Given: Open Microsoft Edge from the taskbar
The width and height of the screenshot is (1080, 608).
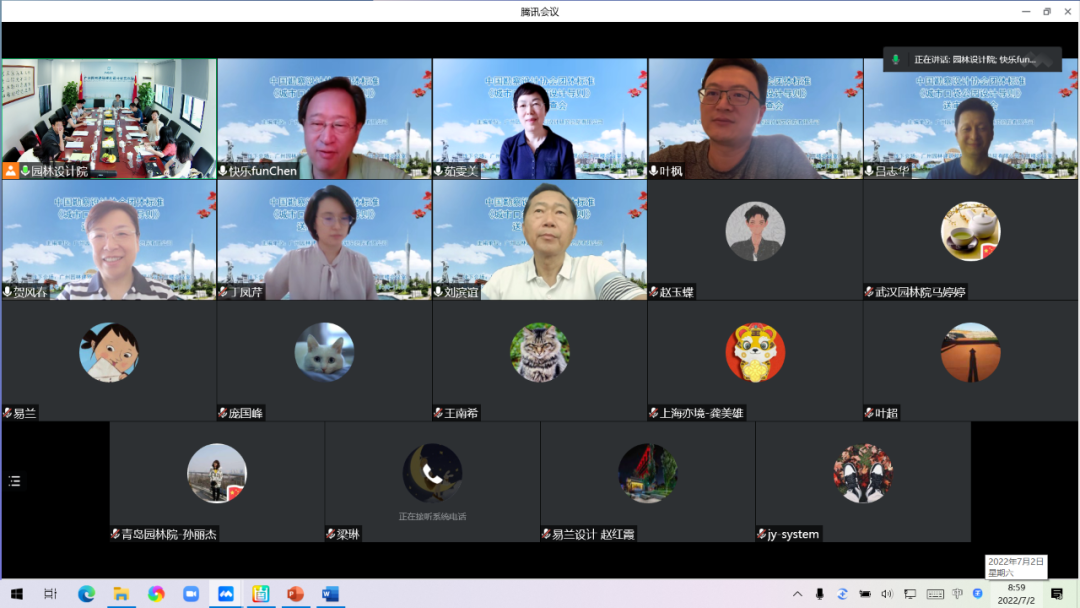Looking at the screenshot, I should point(86,594).
